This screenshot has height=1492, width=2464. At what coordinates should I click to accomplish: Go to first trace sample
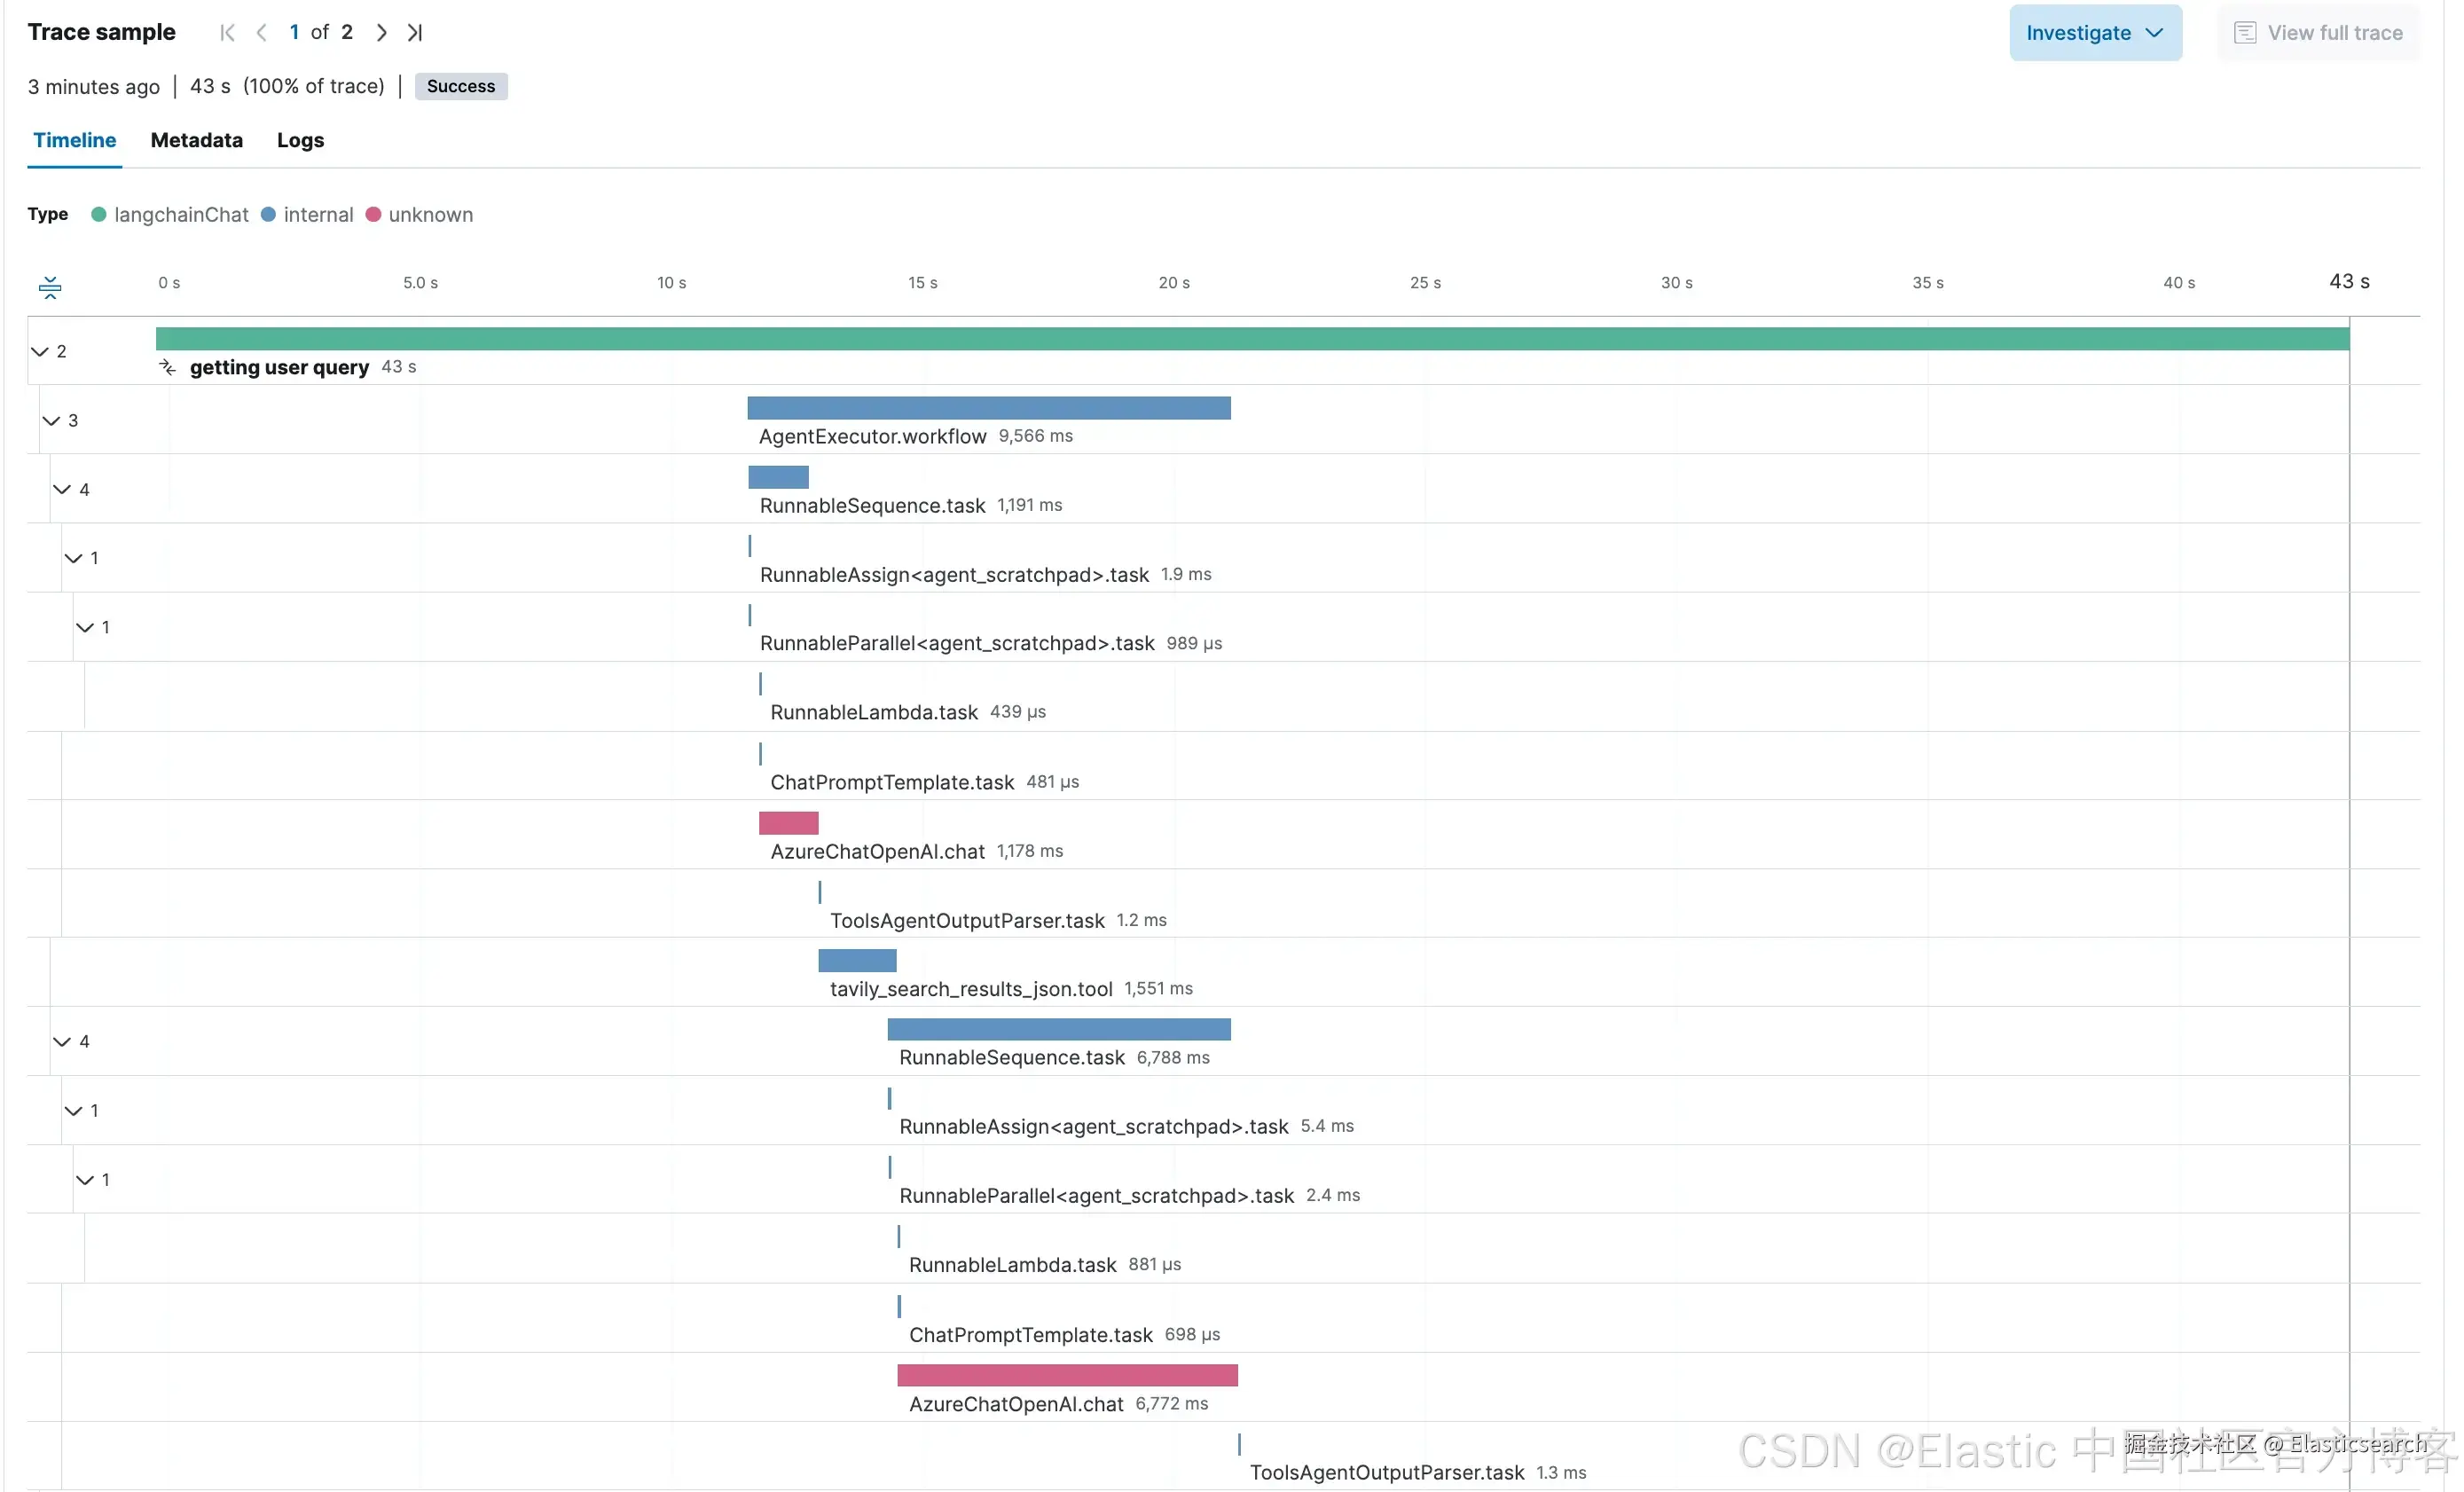point(227,32)
